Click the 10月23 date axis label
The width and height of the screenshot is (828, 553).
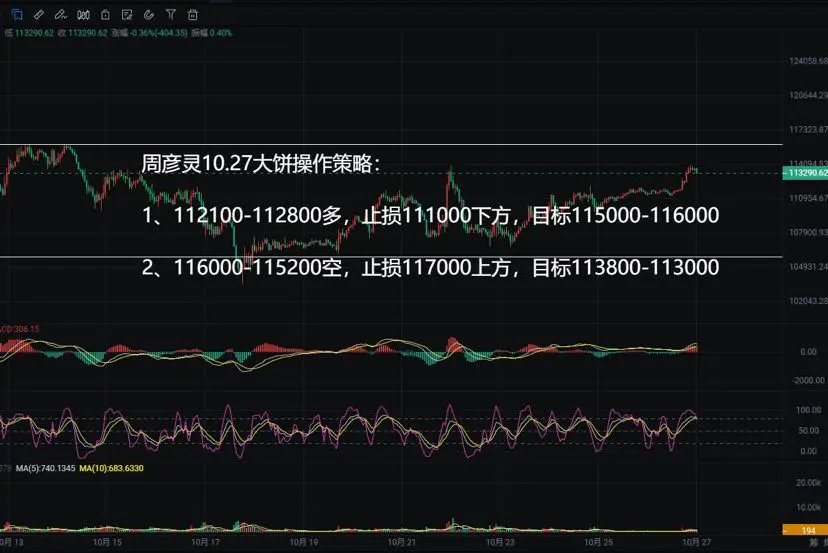pos(500,542)
